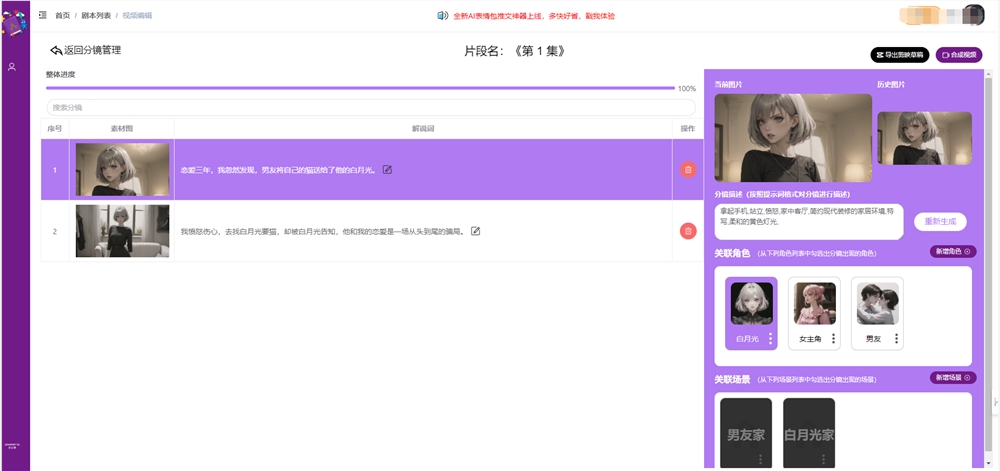Select the 女主角 character card
1000x471 pixels.
814,313
